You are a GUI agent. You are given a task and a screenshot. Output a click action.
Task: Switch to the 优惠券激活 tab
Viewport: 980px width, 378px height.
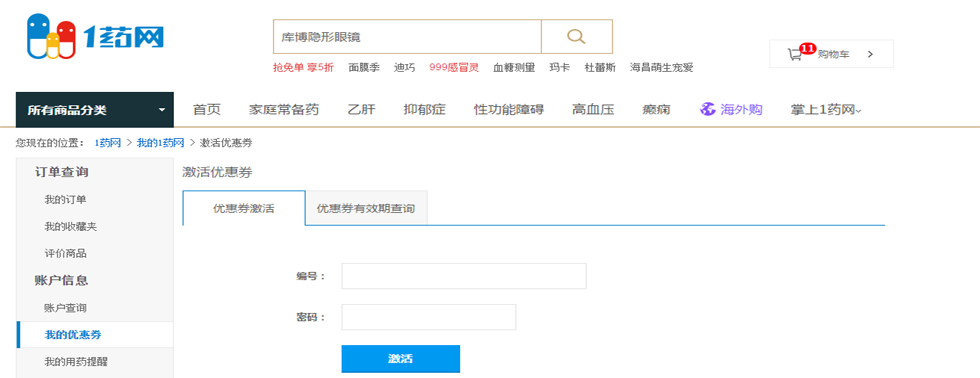(244, 208)
